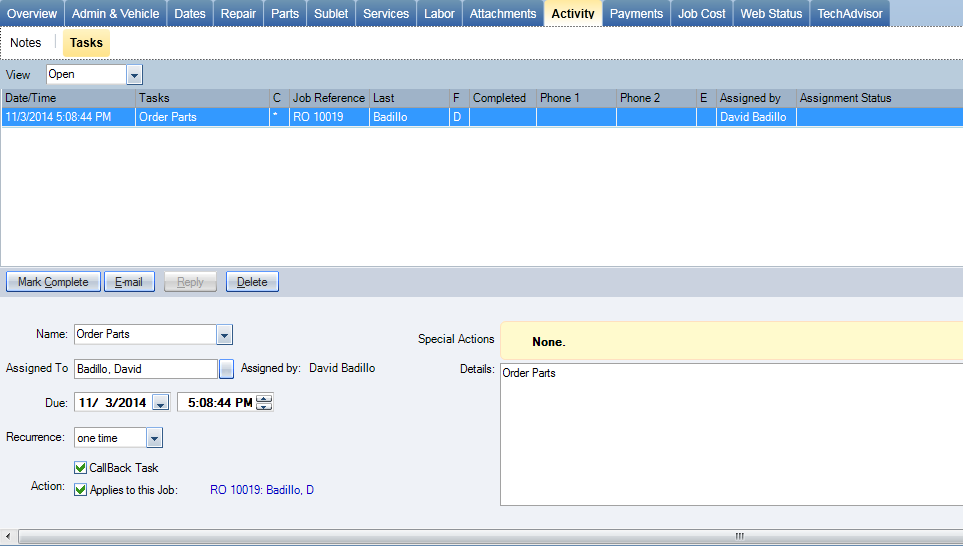Open the Notes sub-tab

coord(26,43)
